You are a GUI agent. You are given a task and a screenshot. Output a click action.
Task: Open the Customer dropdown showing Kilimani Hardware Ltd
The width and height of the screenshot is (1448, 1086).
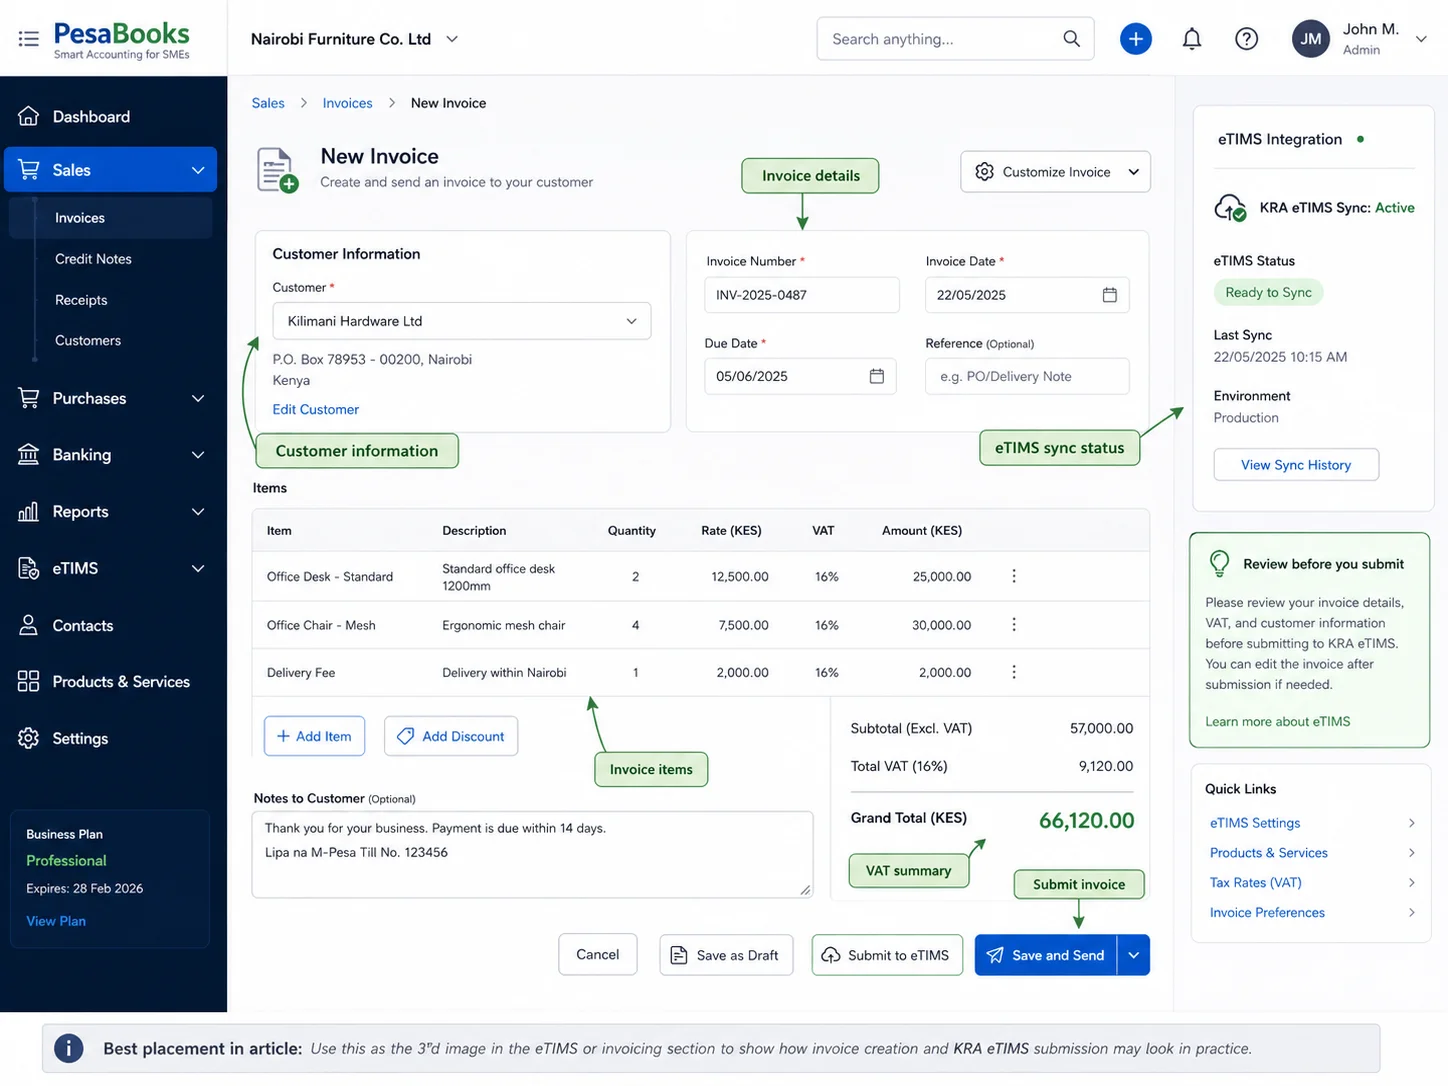(x=462, y=321)
